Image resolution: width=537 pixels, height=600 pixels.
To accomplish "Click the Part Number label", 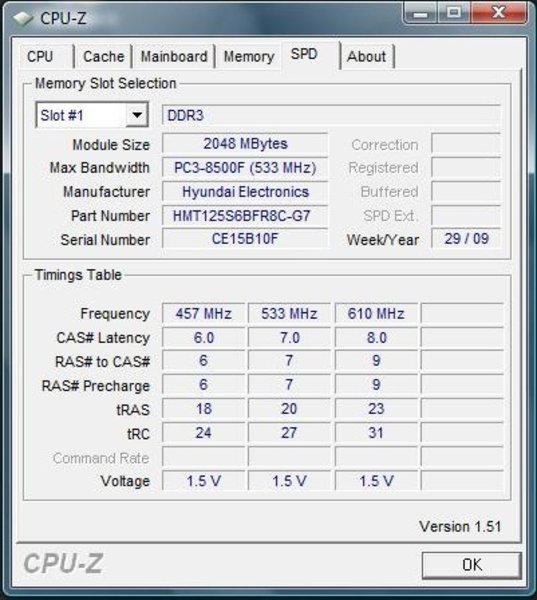I will coord(110,216).
